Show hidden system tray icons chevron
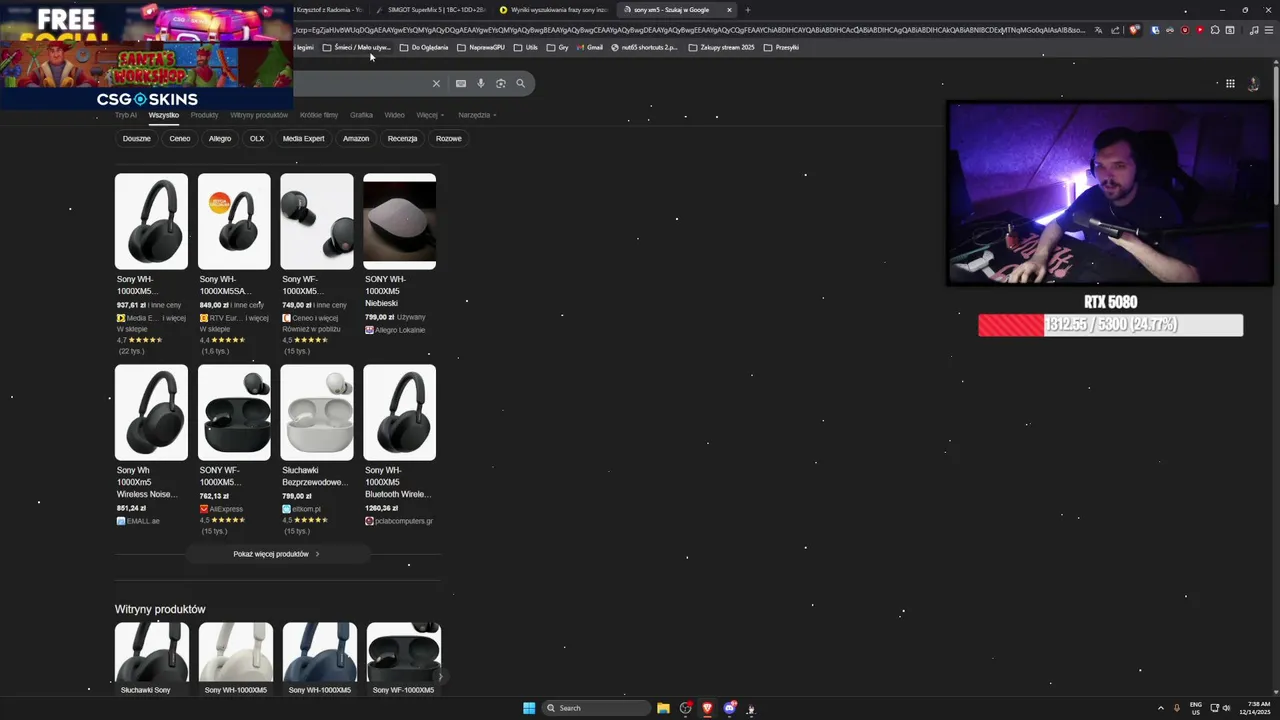1280x720 pixels. click(x=1161, y=708)
